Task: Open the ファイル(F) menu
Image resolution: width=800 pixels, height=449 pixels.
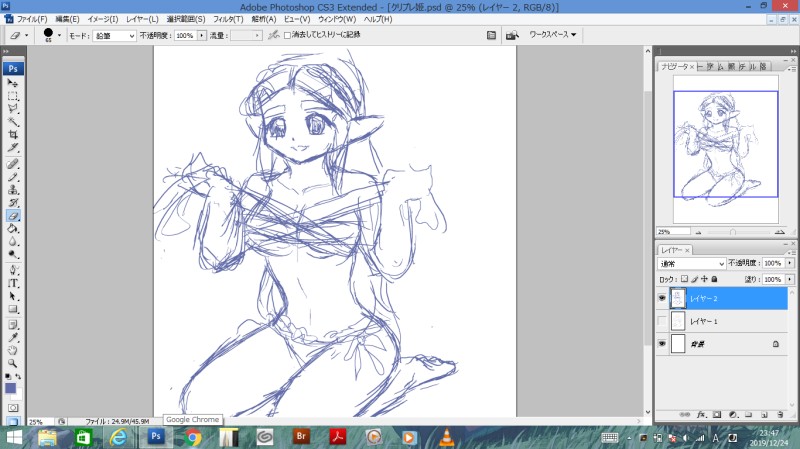Action: click(32, 19)
